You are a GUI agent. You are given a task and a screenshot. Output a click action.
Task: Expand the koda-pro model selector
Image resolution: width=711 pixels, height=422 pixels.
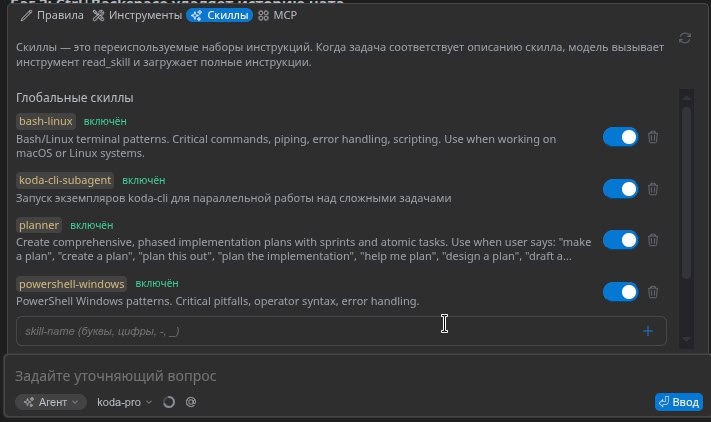pyautogui.click(x=124, y=402)
